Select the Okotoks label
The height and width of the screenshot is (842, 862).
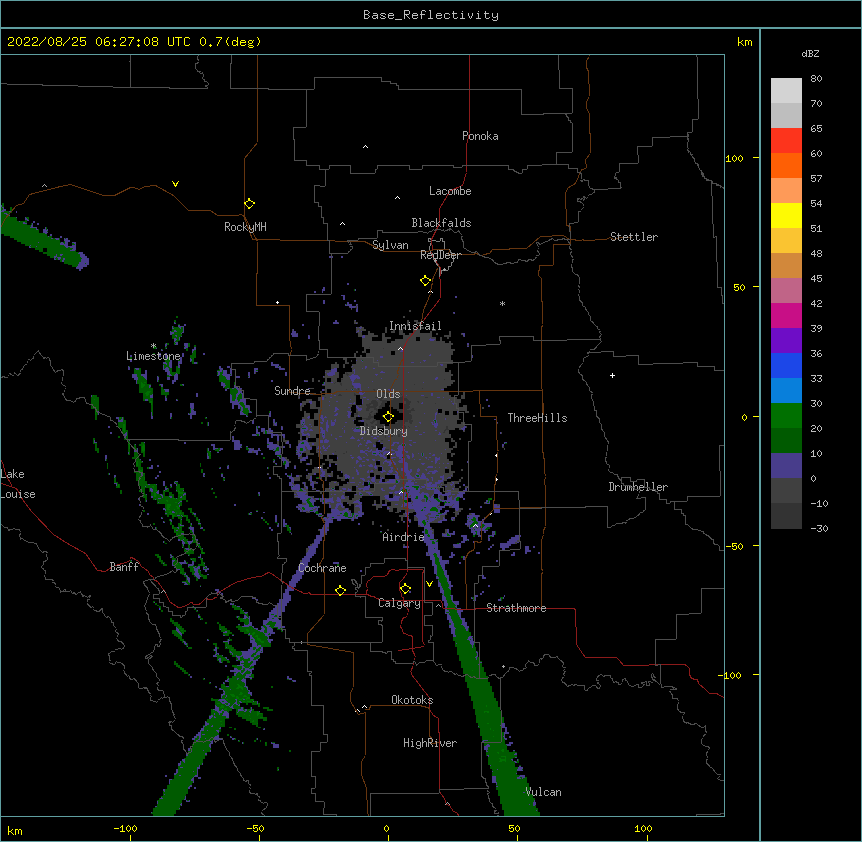(412, 700)
